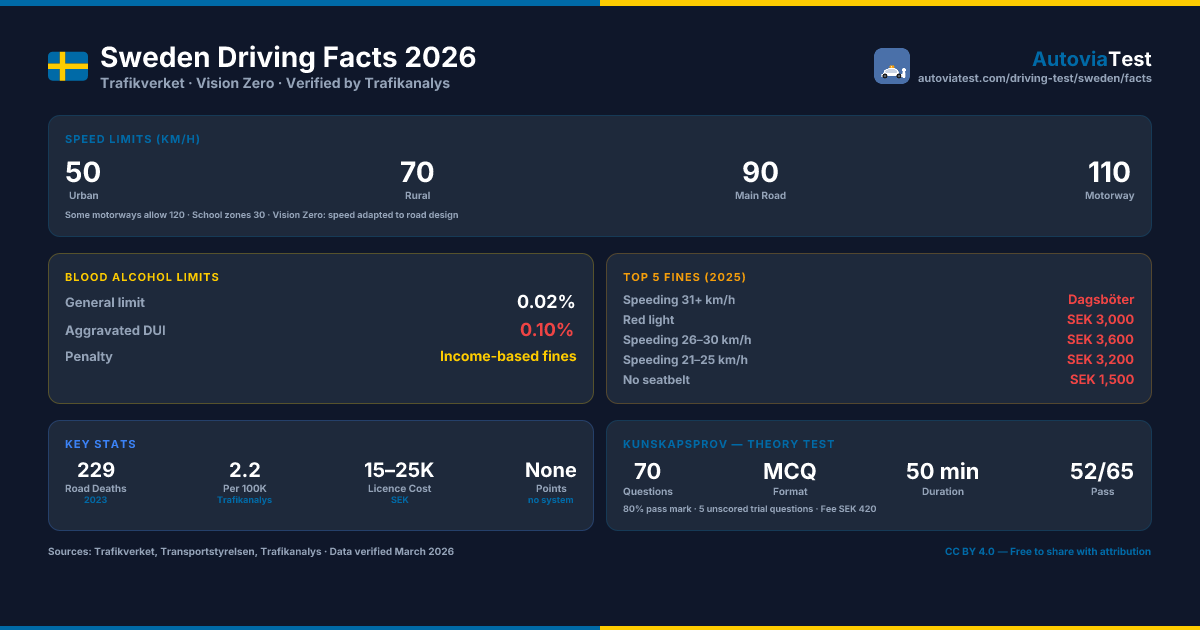Click the 110 Motorway speed limit
The image size is (1200, 630).
1110,180
